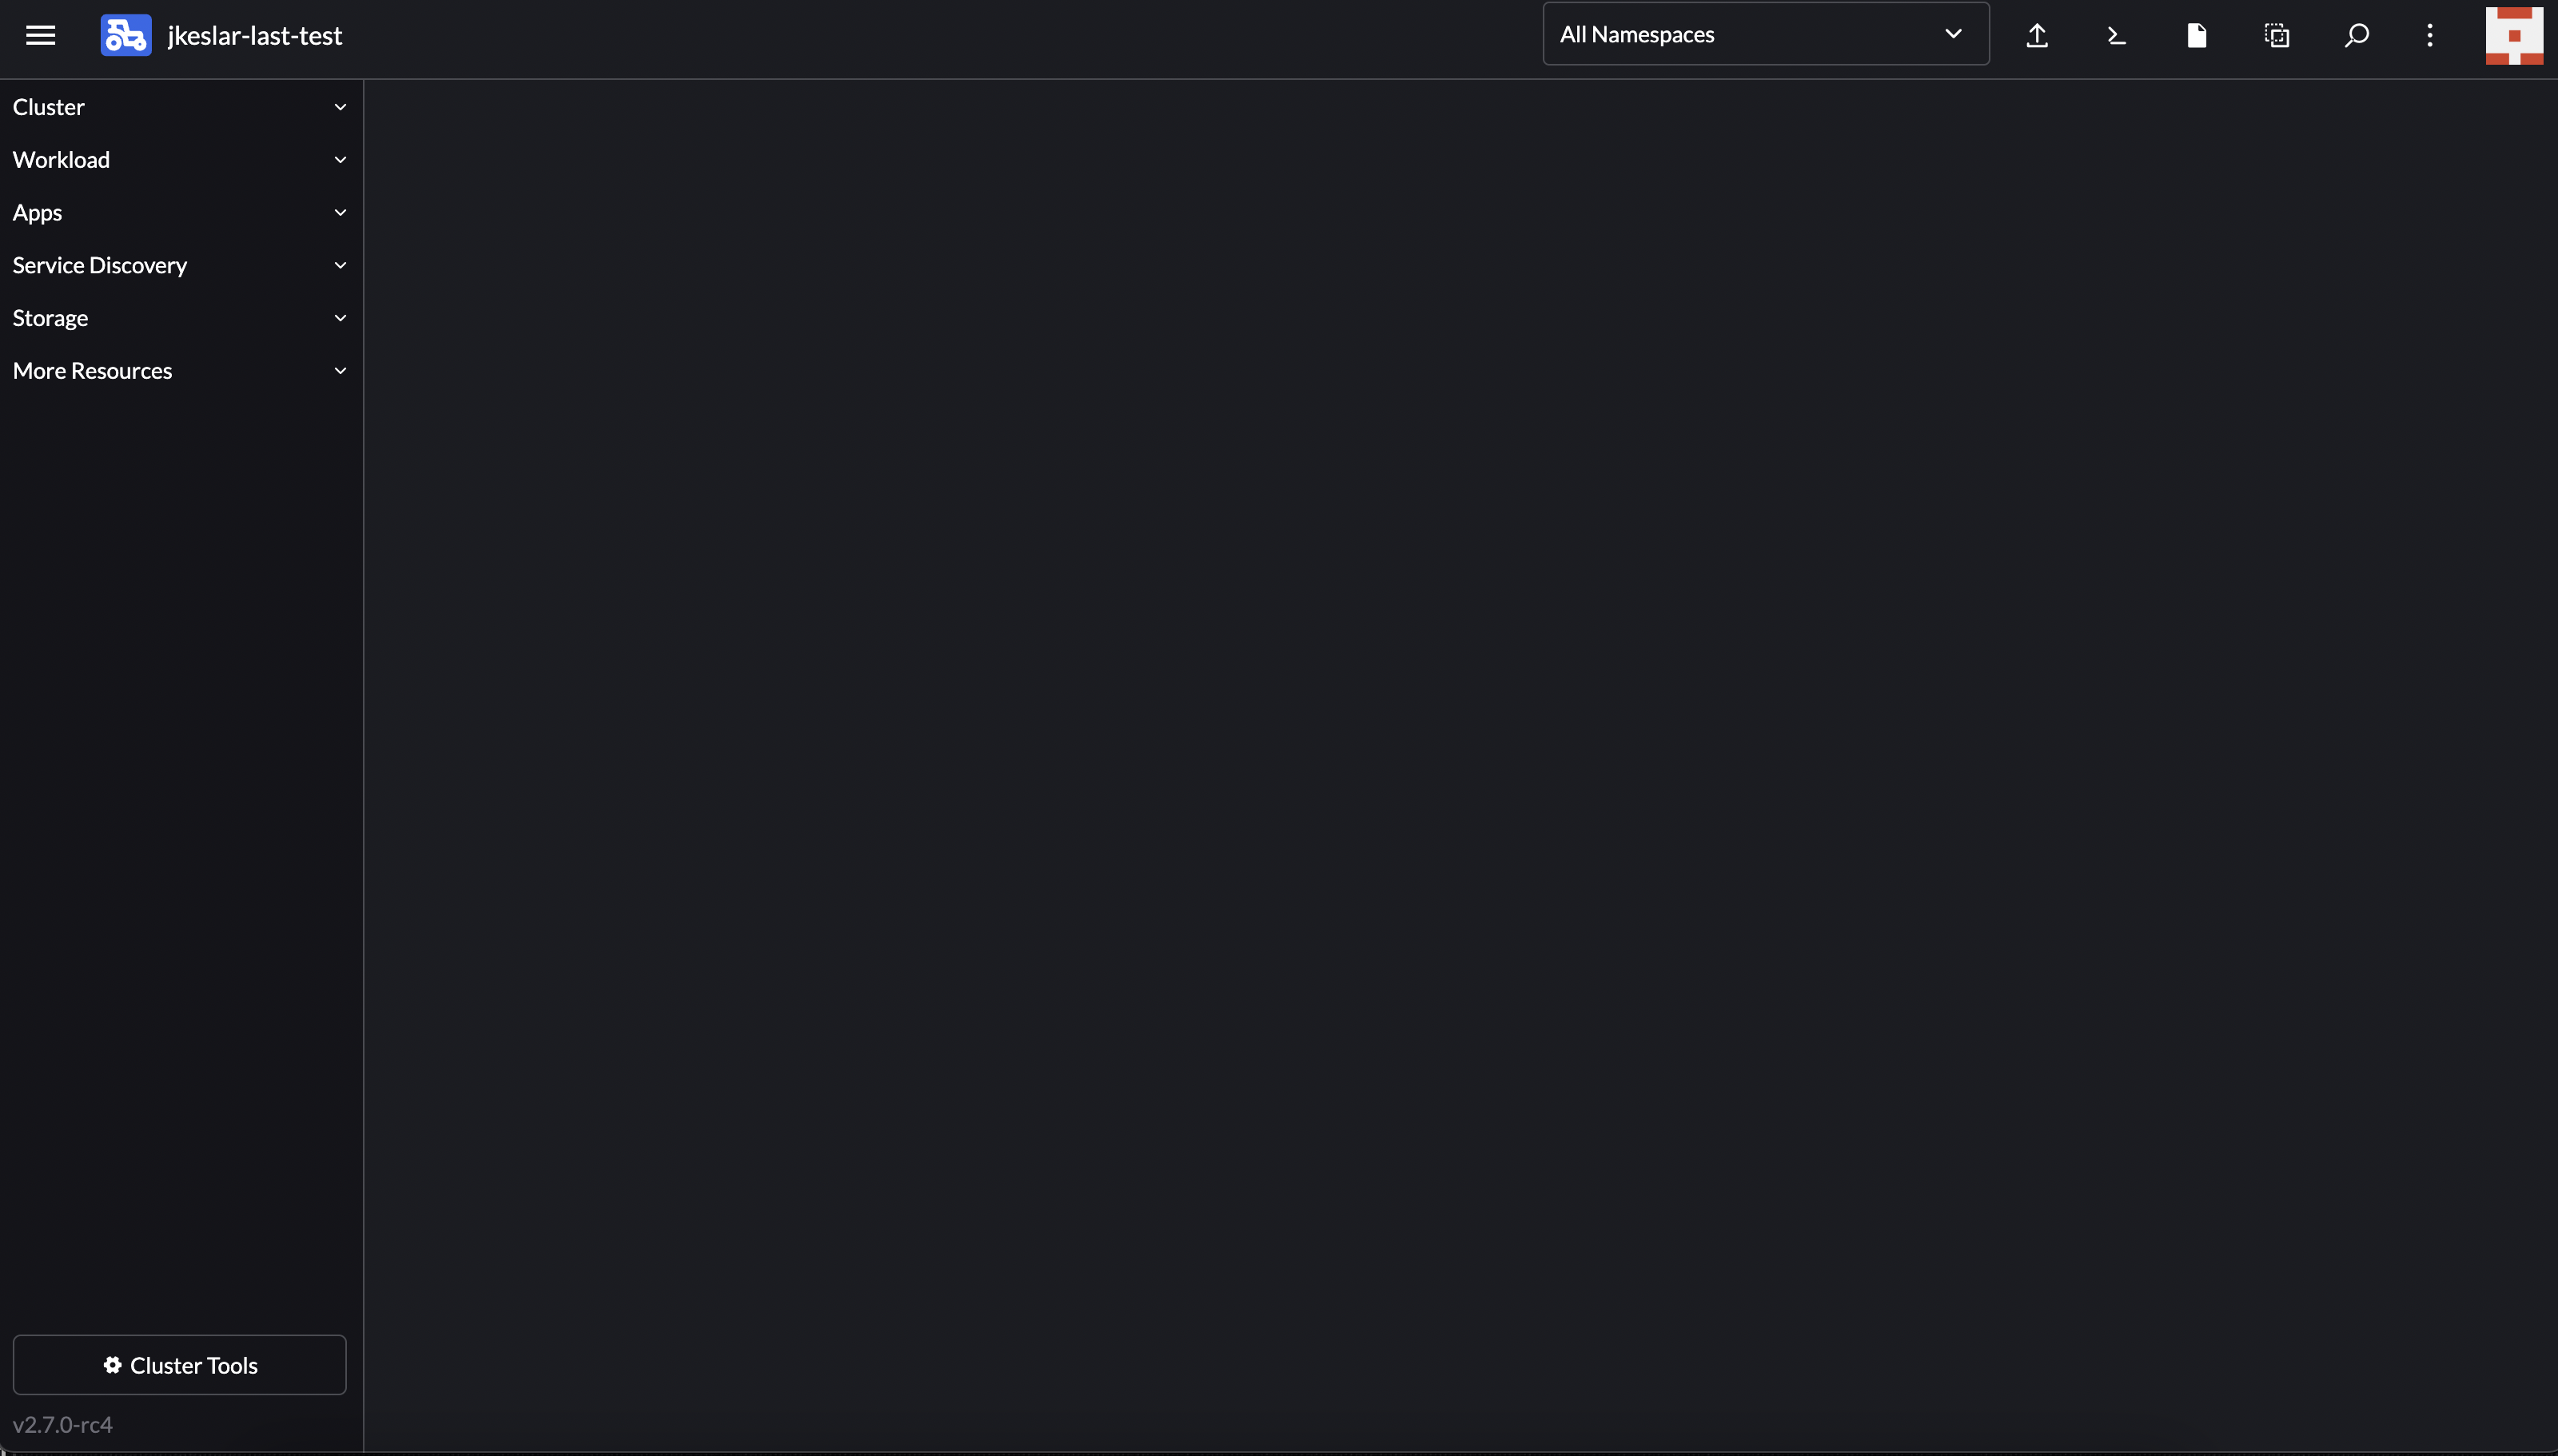Expand the Cluster section
The width and height of the screenshot is (2558, 1456).
pos(180,106)
